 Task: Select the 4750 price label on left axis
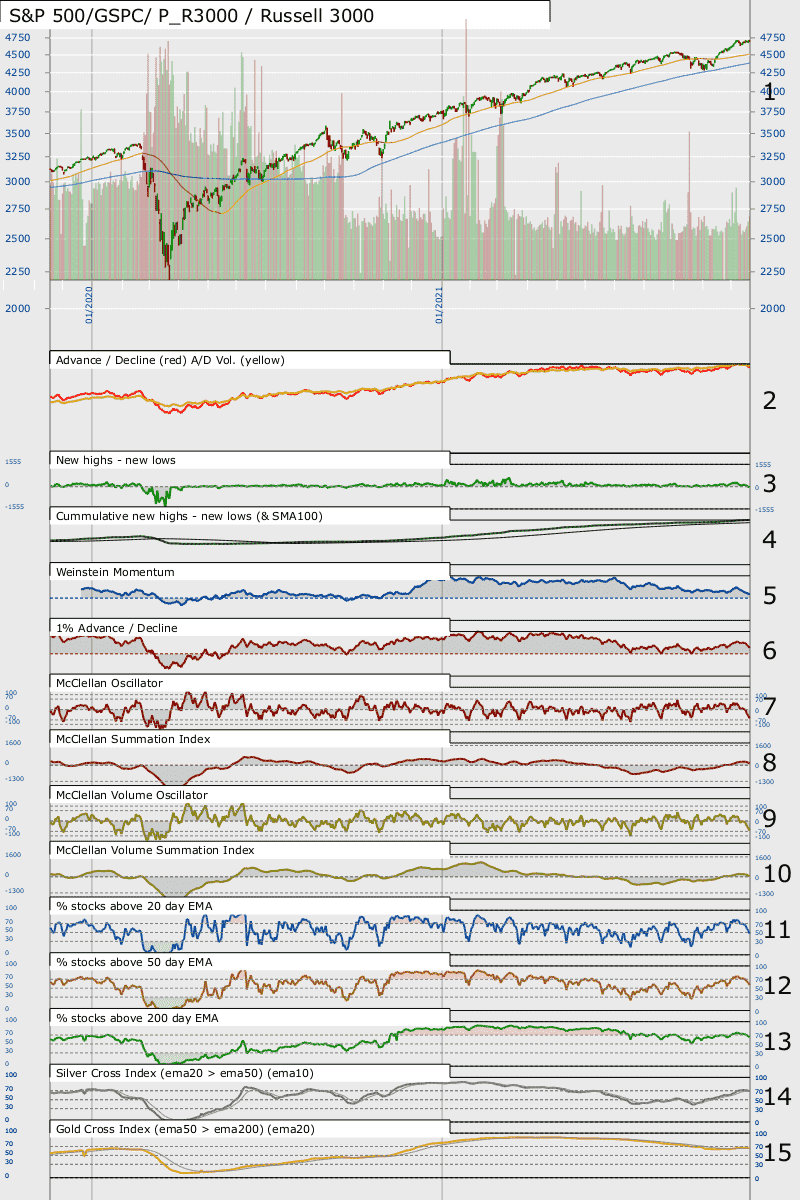pyautogui.click(x=17, y=37)
